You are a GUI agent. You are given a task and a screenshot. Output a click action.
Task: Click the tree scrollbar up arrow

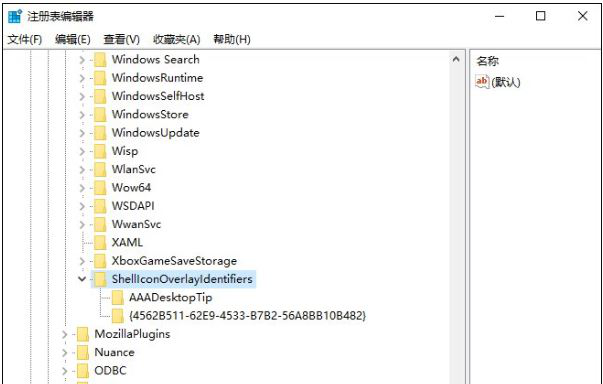[456, 60]
